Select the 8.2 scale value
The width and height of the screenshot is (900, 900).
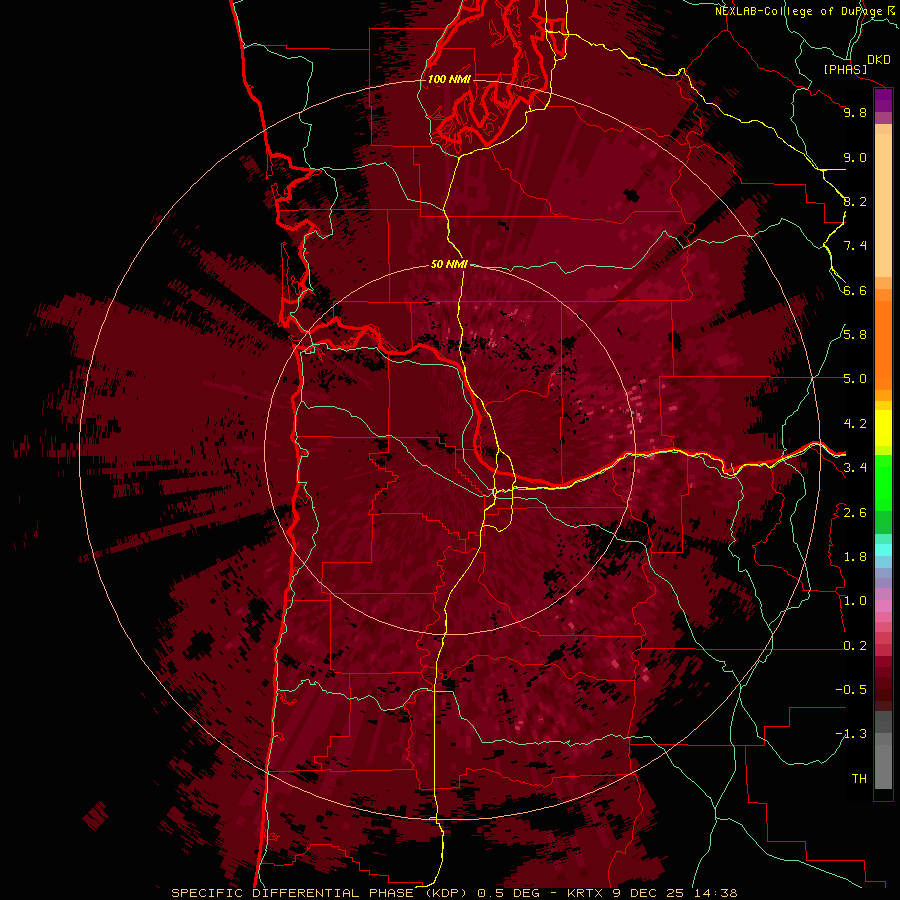tap(855, 201)
